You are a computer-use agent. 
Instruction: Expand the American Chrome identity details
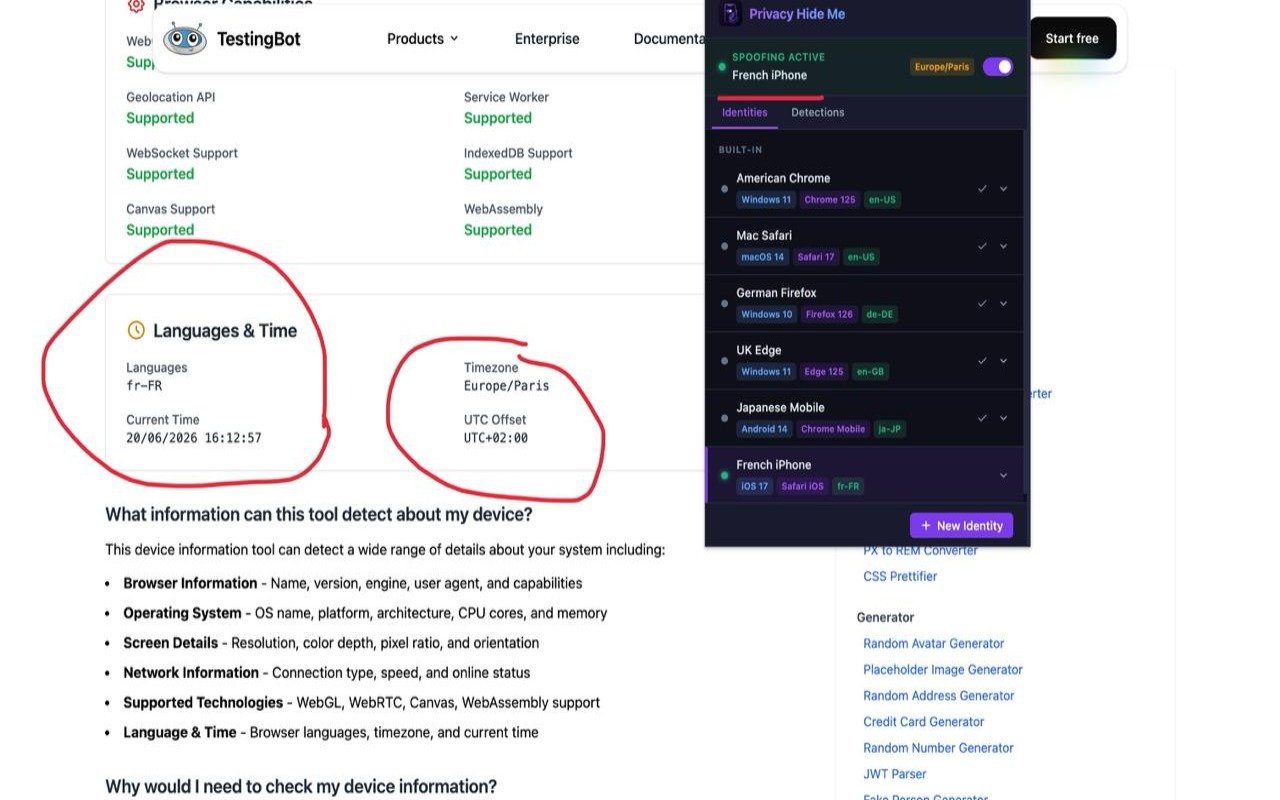point(1003,189)
